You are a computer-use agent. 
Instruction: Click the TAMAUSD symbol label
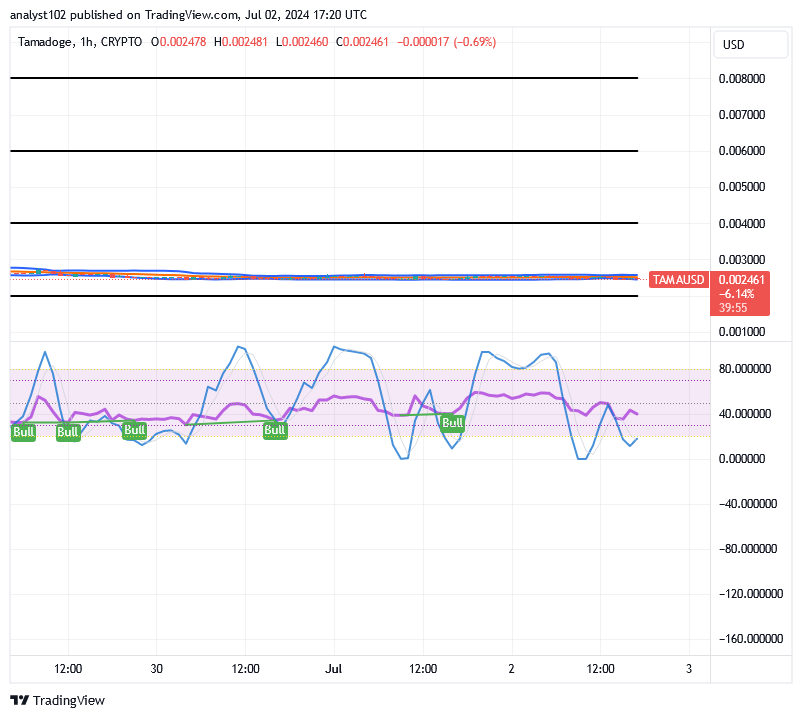point(678,280)
